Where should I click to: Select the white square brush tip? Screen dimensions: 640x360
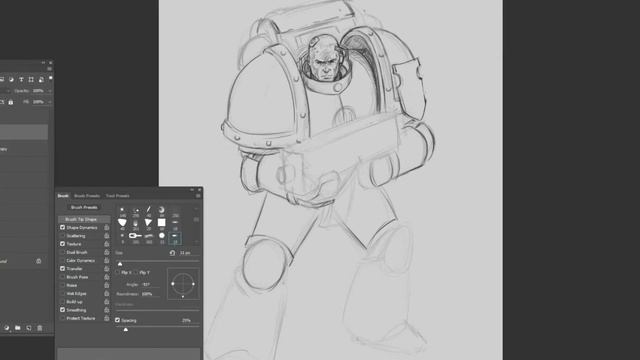[162, 222]
